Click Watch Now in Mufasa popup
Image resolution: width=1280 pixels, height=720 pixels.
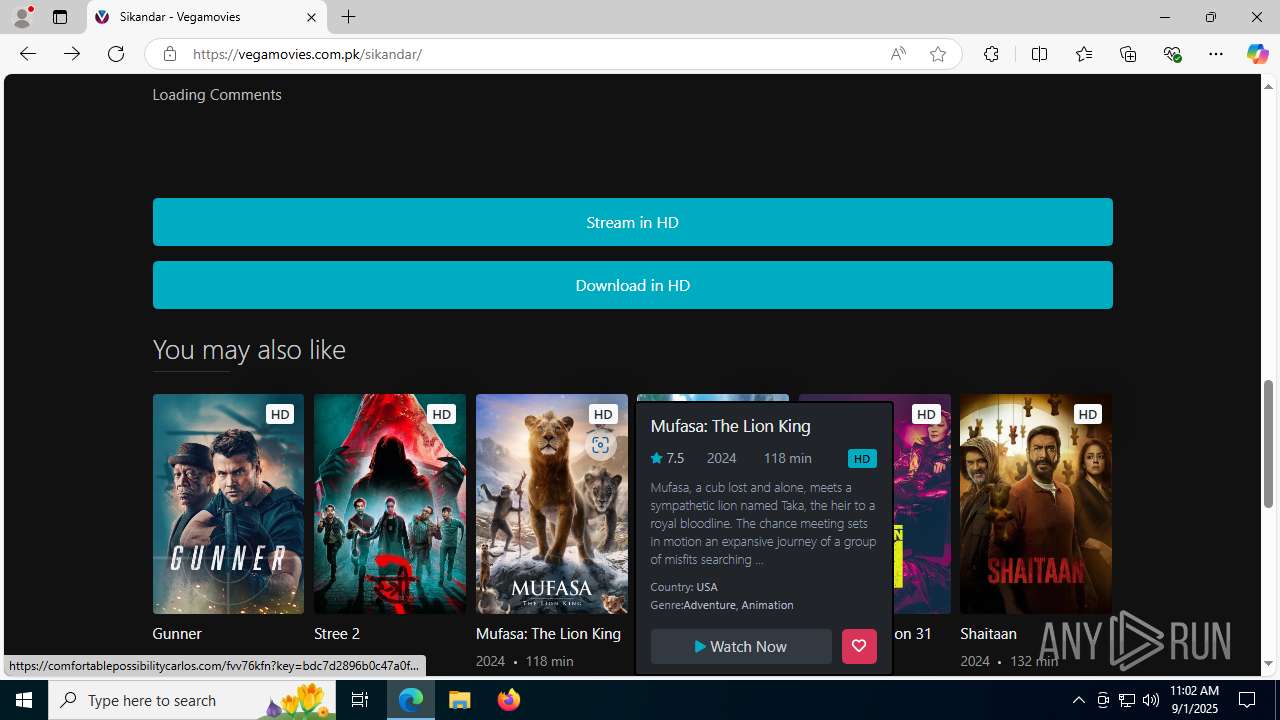coord(741,646)
